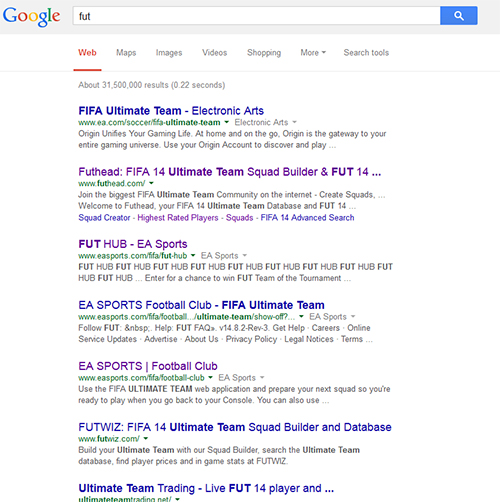
Task: Follow the Squad Creator sitelink
Action: pos(104,218)
